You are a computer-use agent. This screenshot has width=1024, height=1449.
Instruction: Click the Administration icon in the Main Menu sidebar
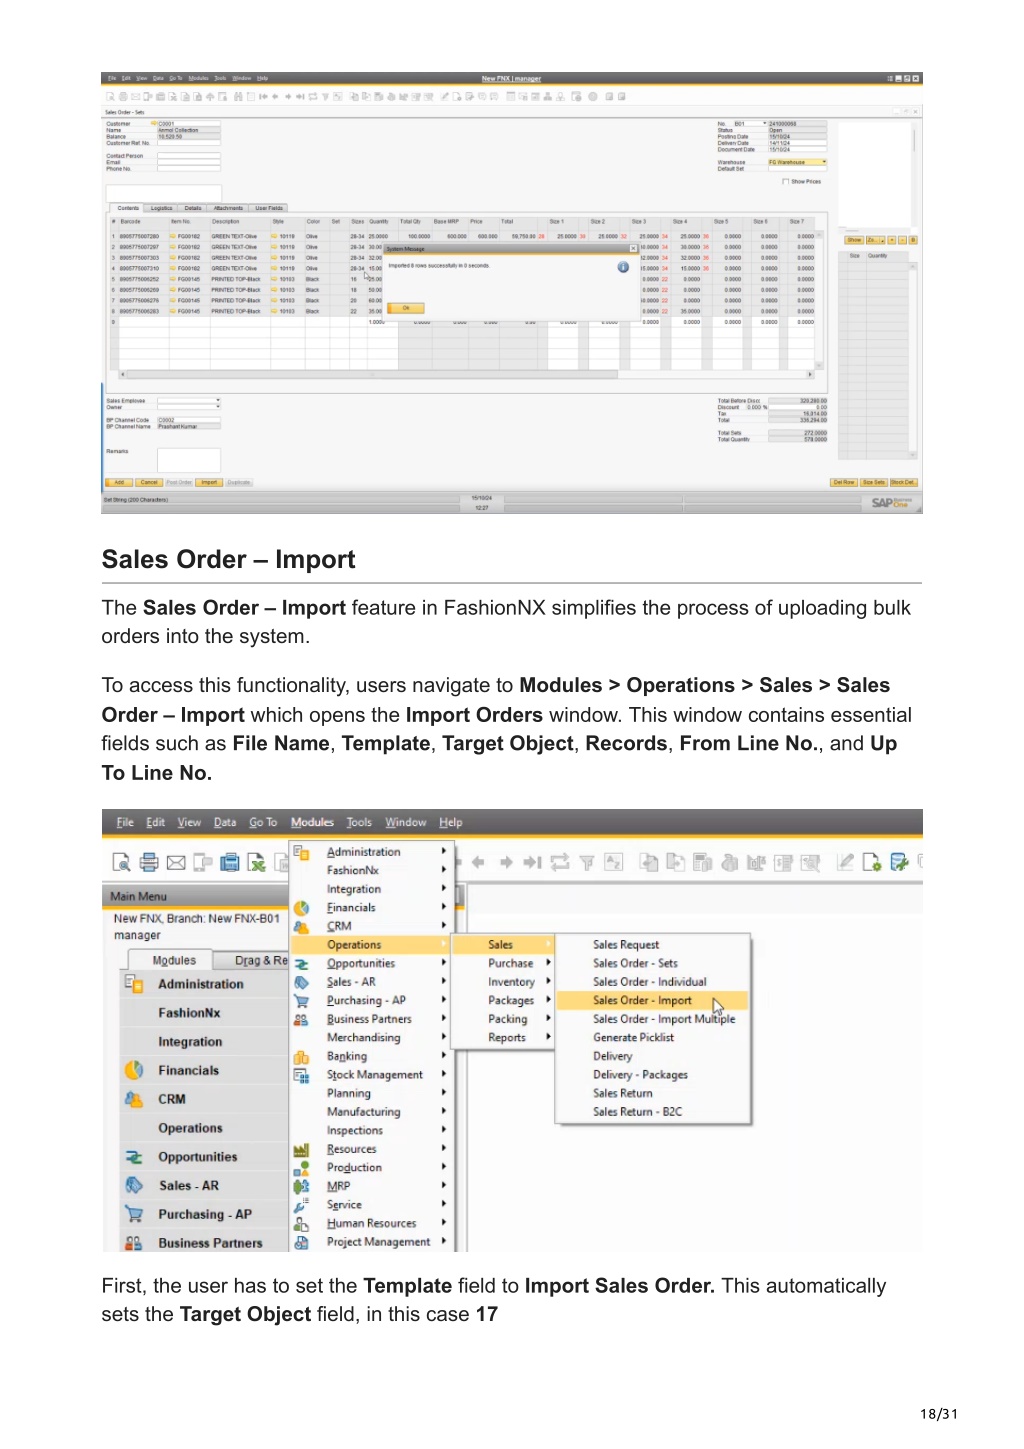(x=133, y=983)
